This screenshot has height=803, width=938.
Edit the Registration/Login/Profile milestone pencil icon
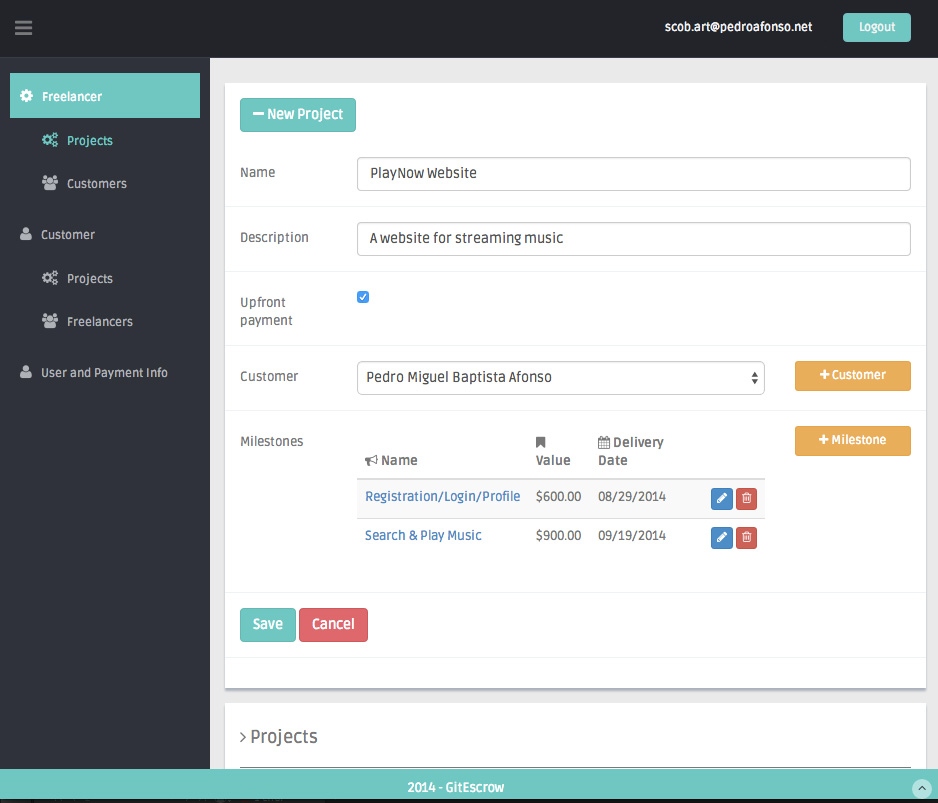point(721,499)
